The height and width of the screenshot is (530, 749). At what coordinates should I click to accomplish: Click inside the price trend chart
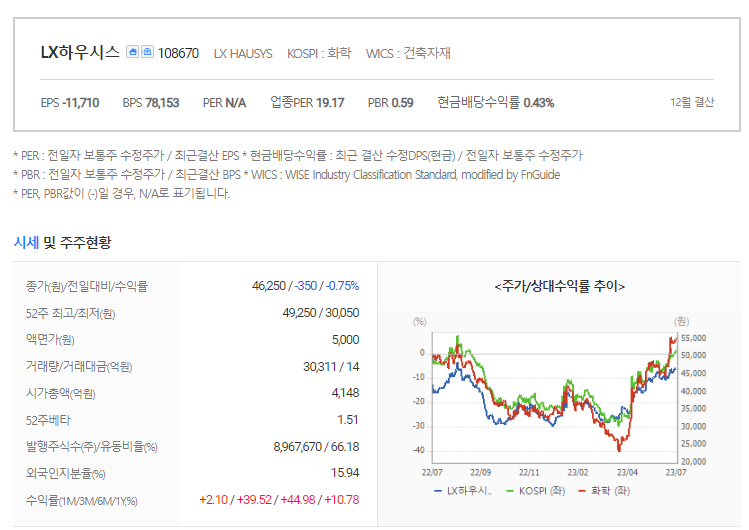point(555,398)
